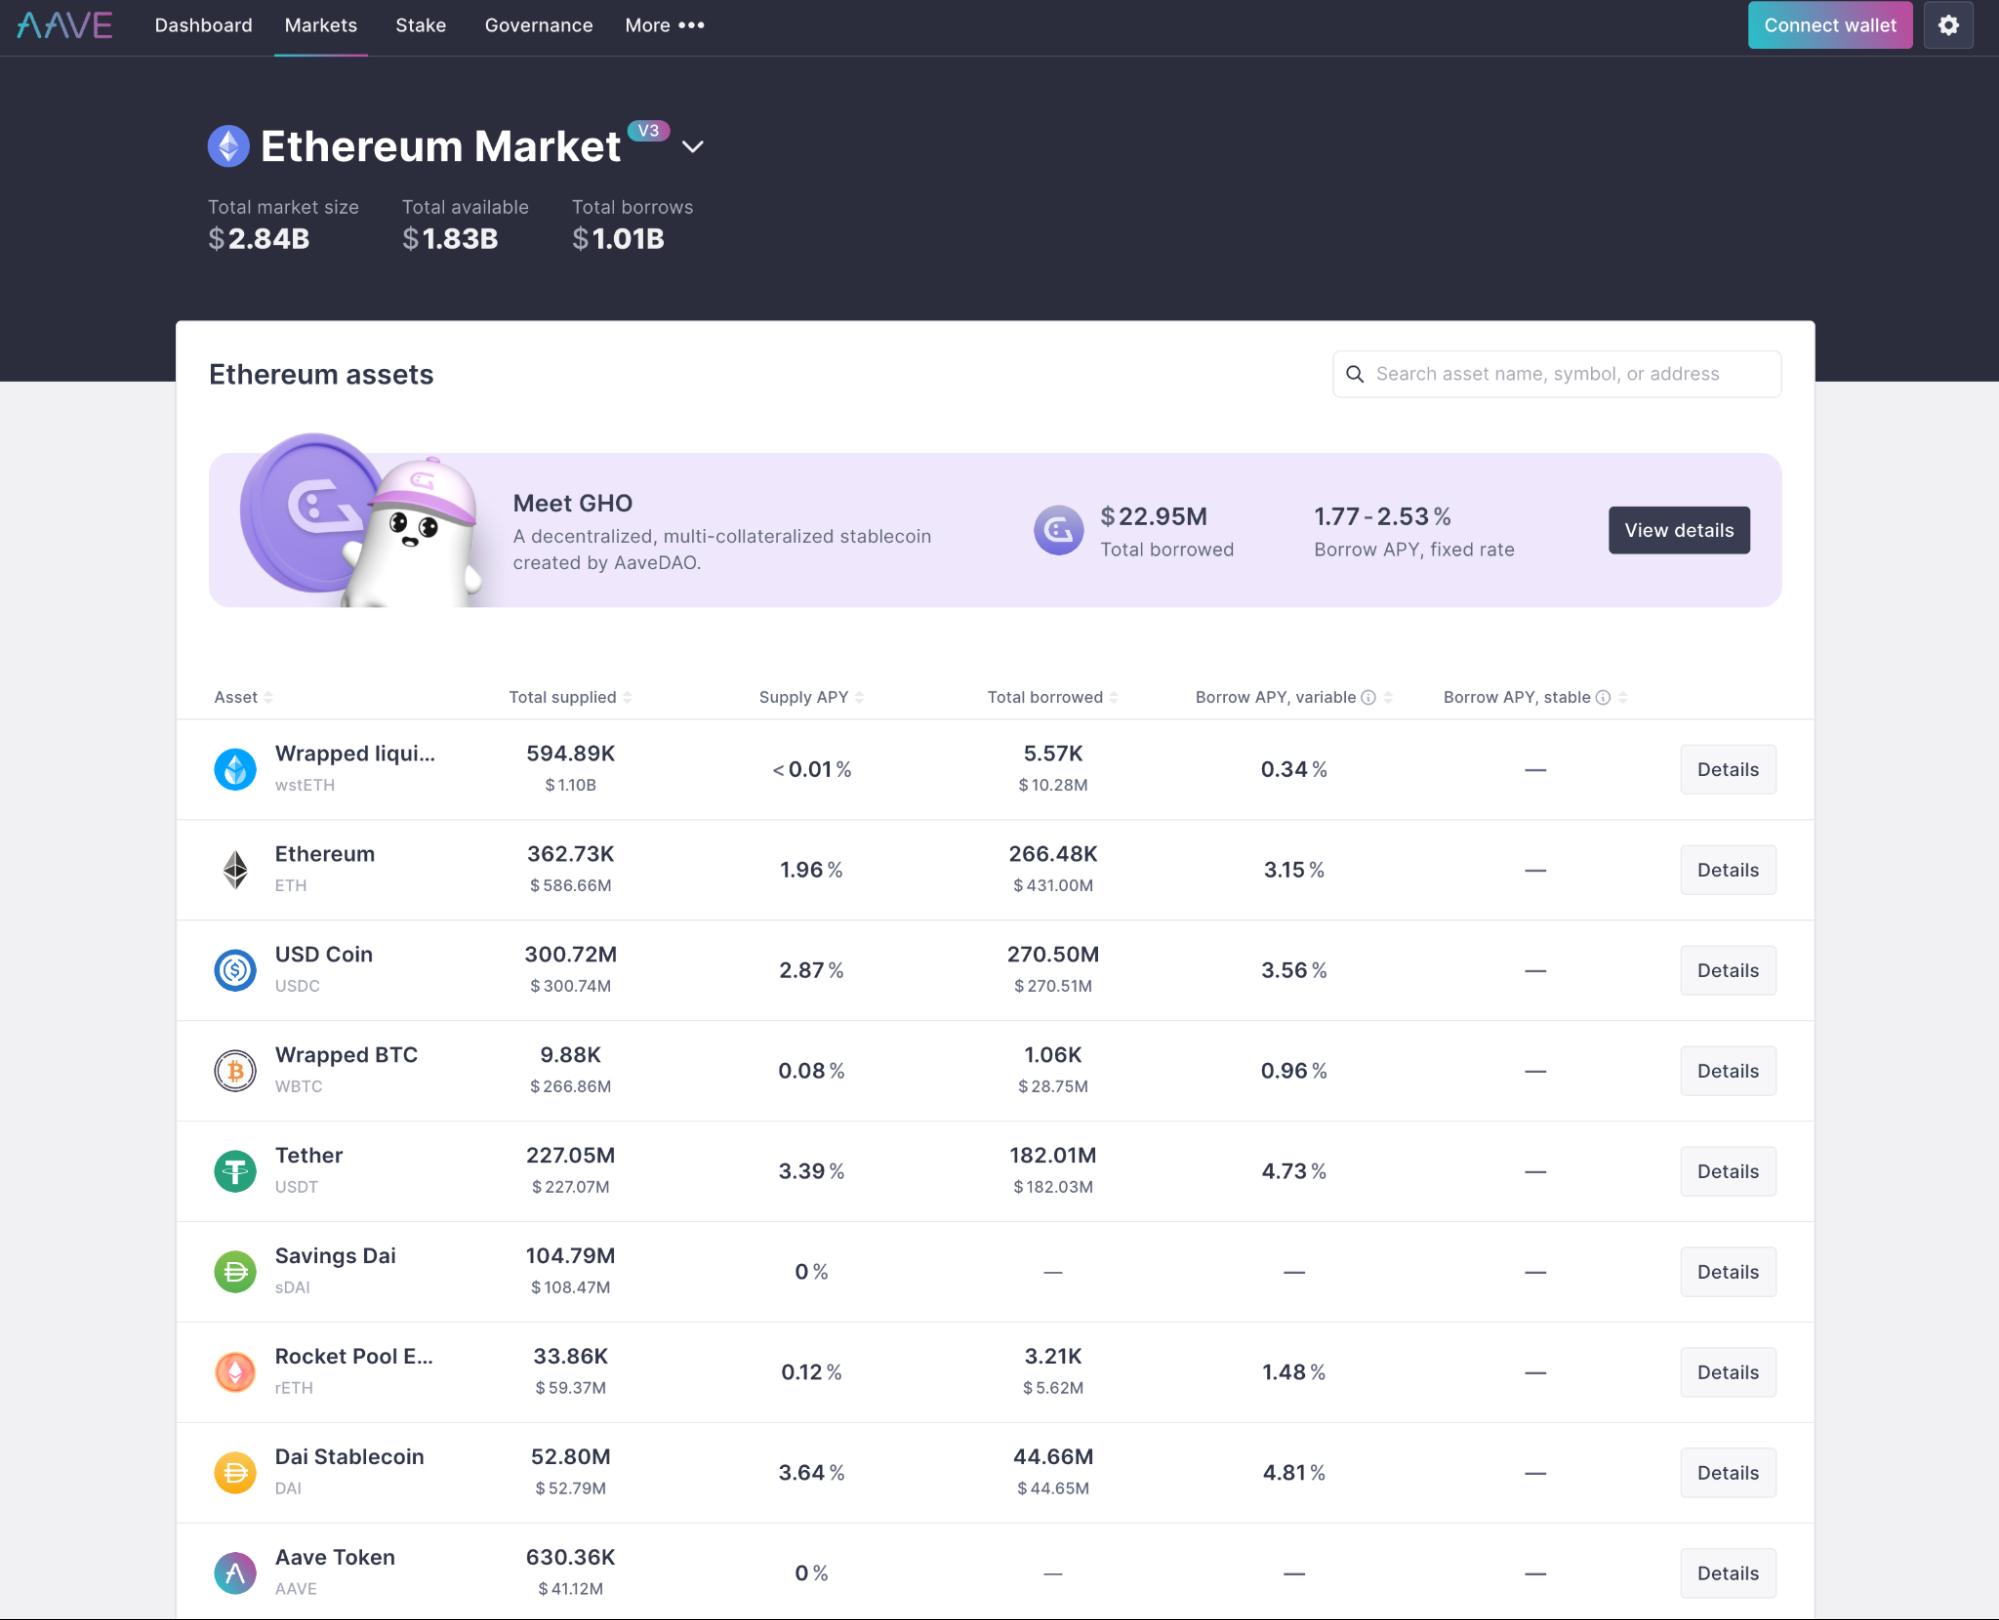Open Details for Wrapped BTC row
The image size is (1999, 1620).
click(1728, 1071)
